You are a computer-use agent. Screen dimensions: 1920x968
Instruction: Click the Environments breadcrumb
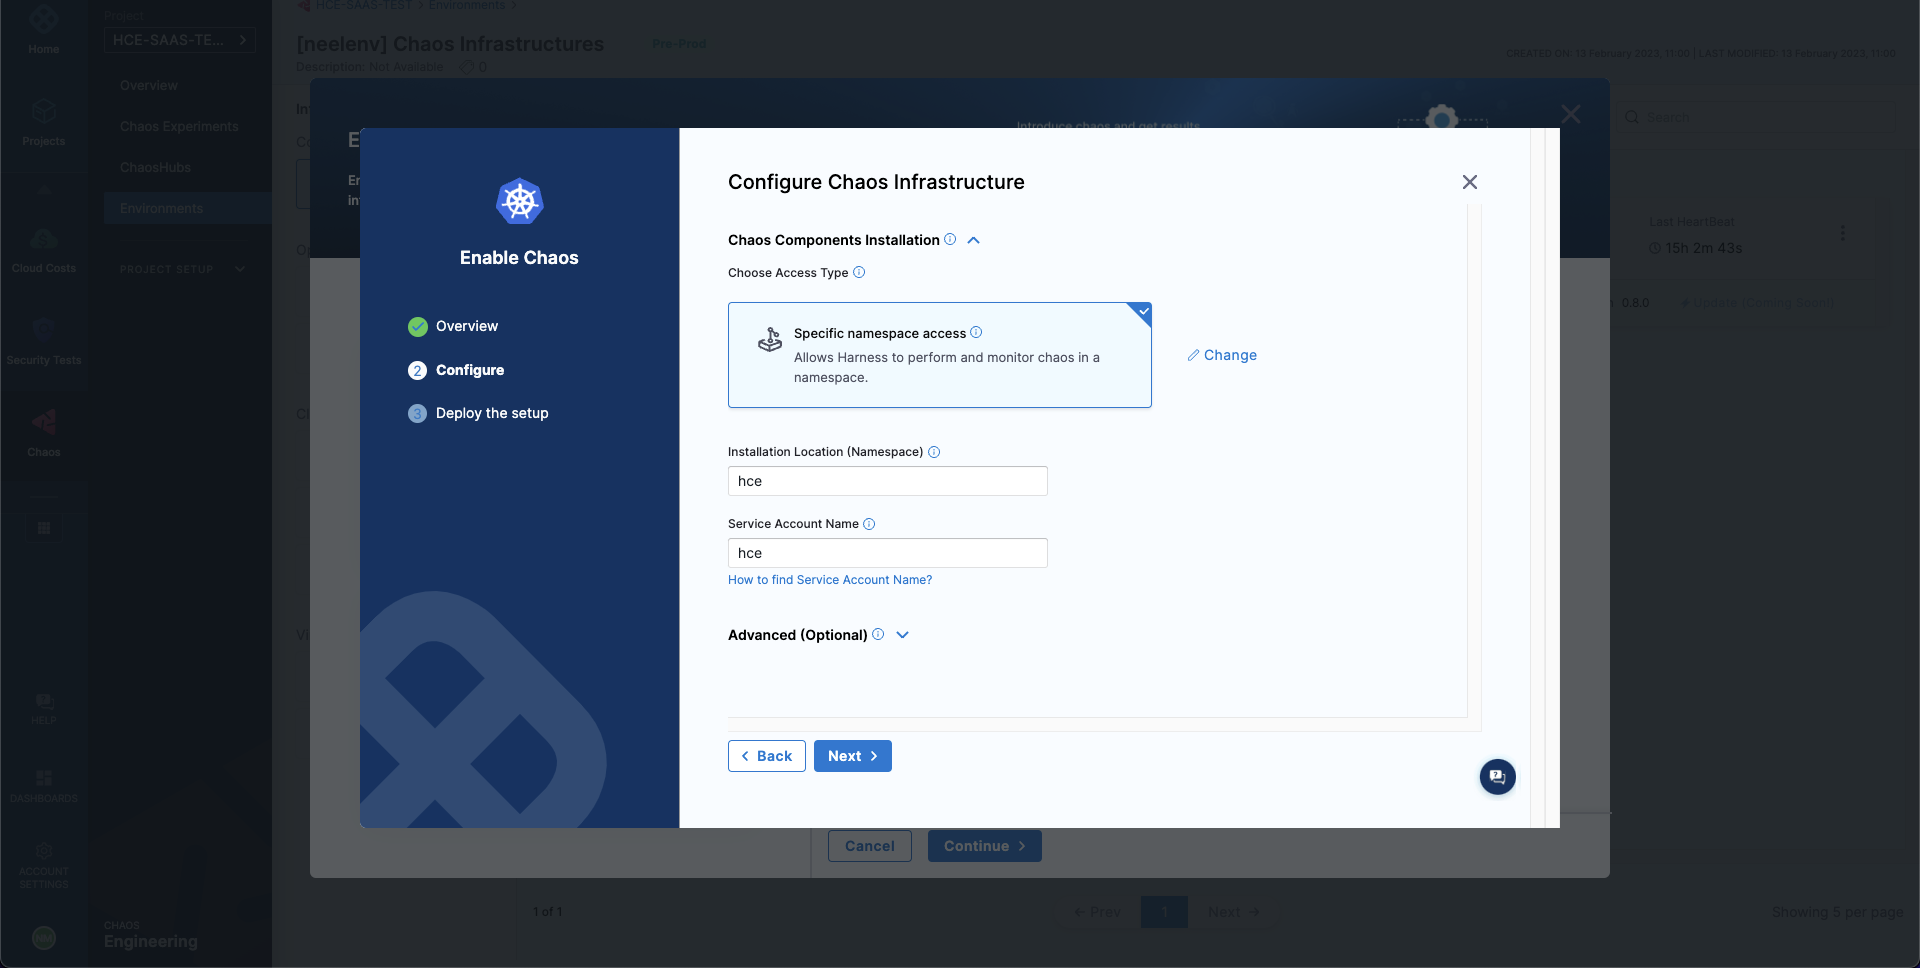(x=467, y=6)
